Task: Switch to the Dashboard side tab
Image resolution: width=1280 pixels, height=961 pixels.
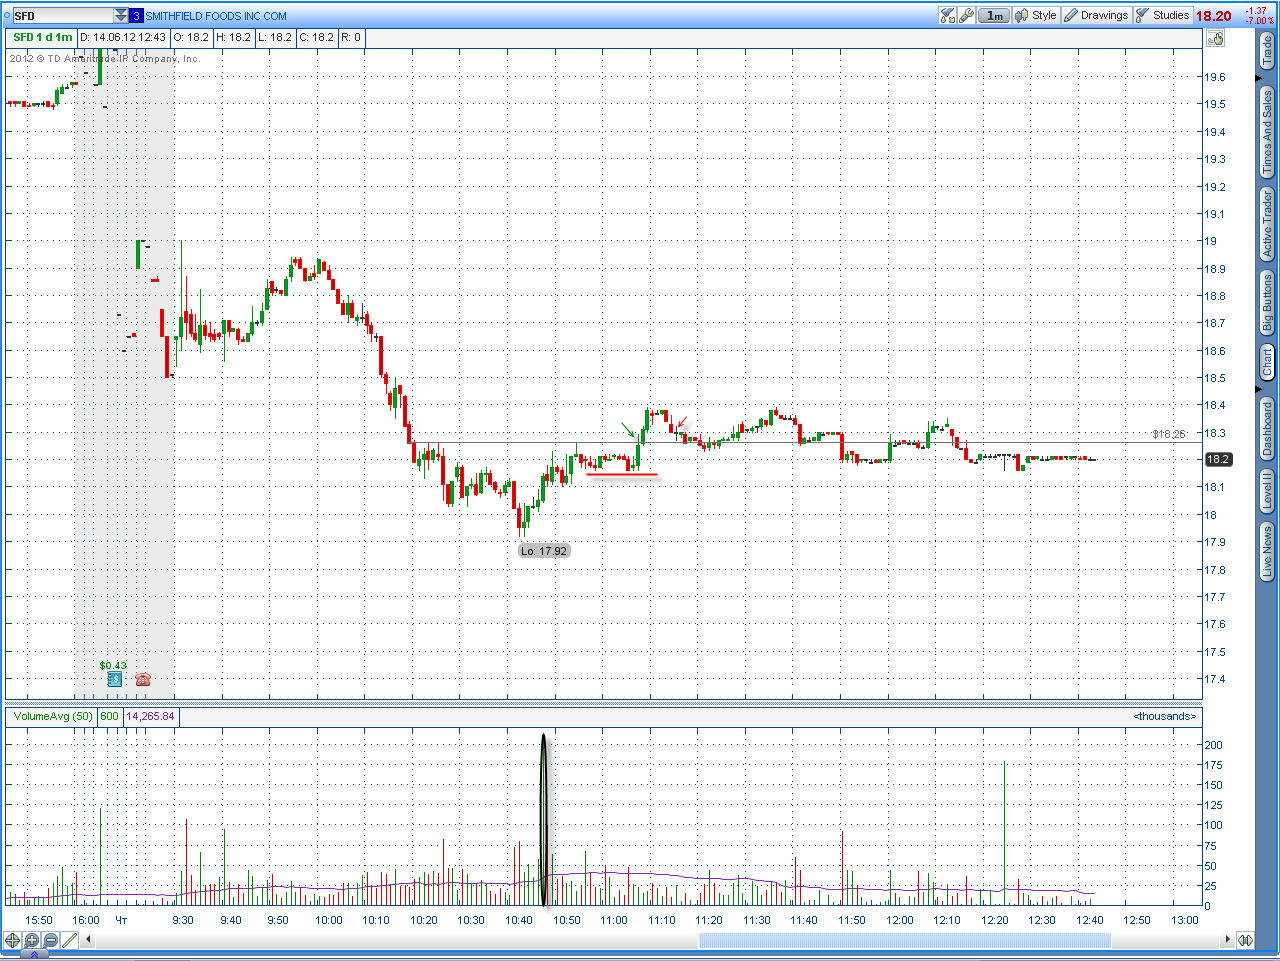Action: point(1267,428)
